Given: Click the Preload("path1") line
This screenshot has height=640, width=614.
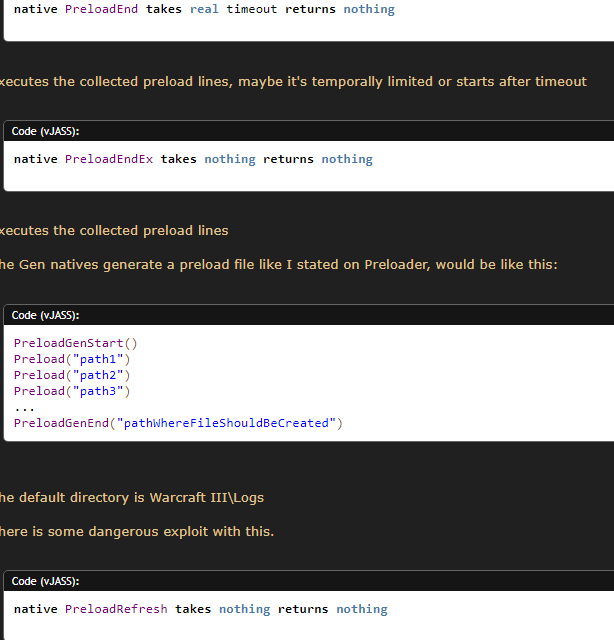Looking at the screenshot, I should 72,359.
